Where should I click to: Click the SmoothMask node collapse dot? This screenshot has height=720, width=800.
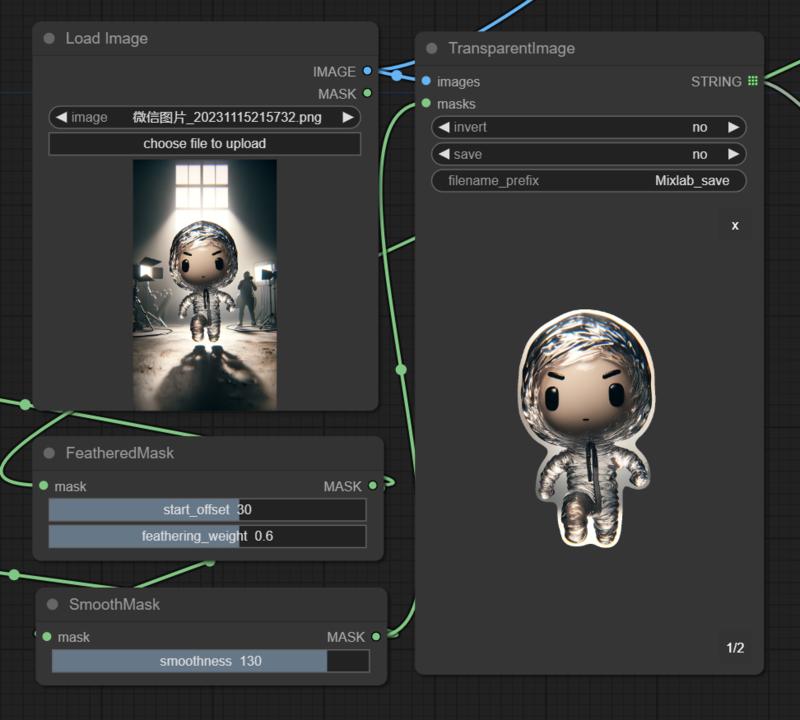(52, 605)
